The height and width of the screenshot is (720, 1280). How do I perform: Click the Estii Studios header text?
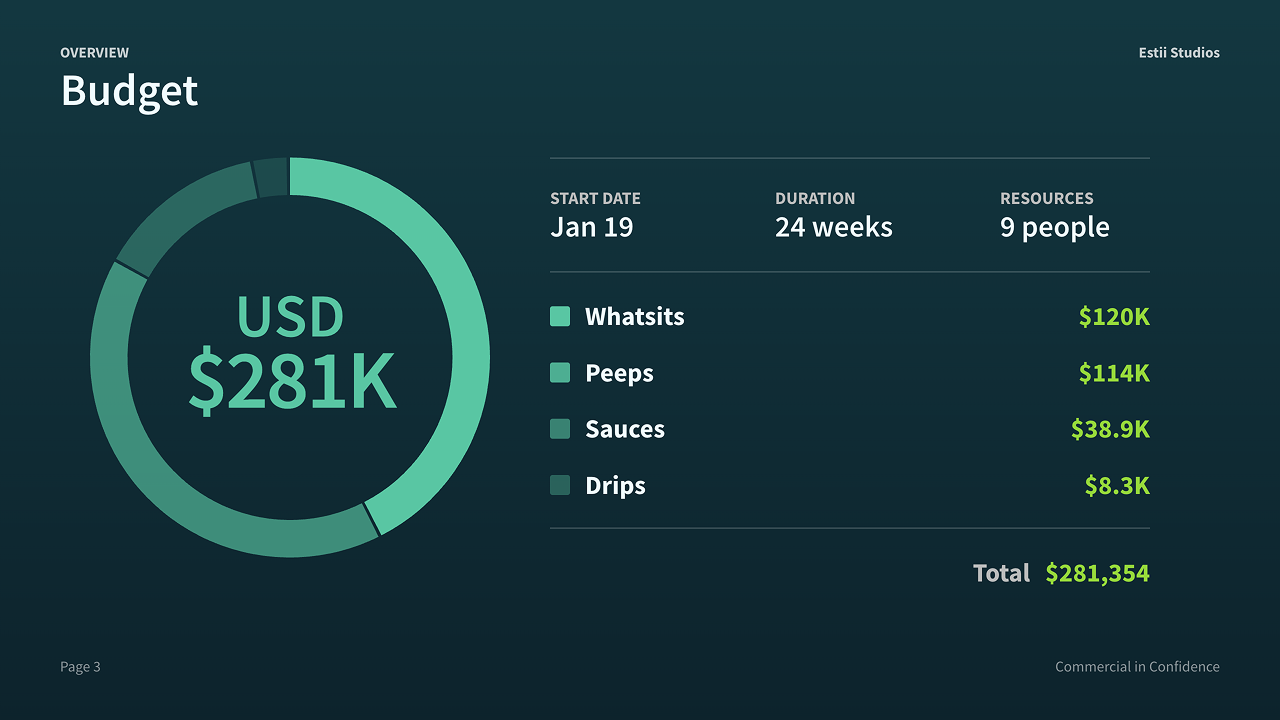[1178, 53]
